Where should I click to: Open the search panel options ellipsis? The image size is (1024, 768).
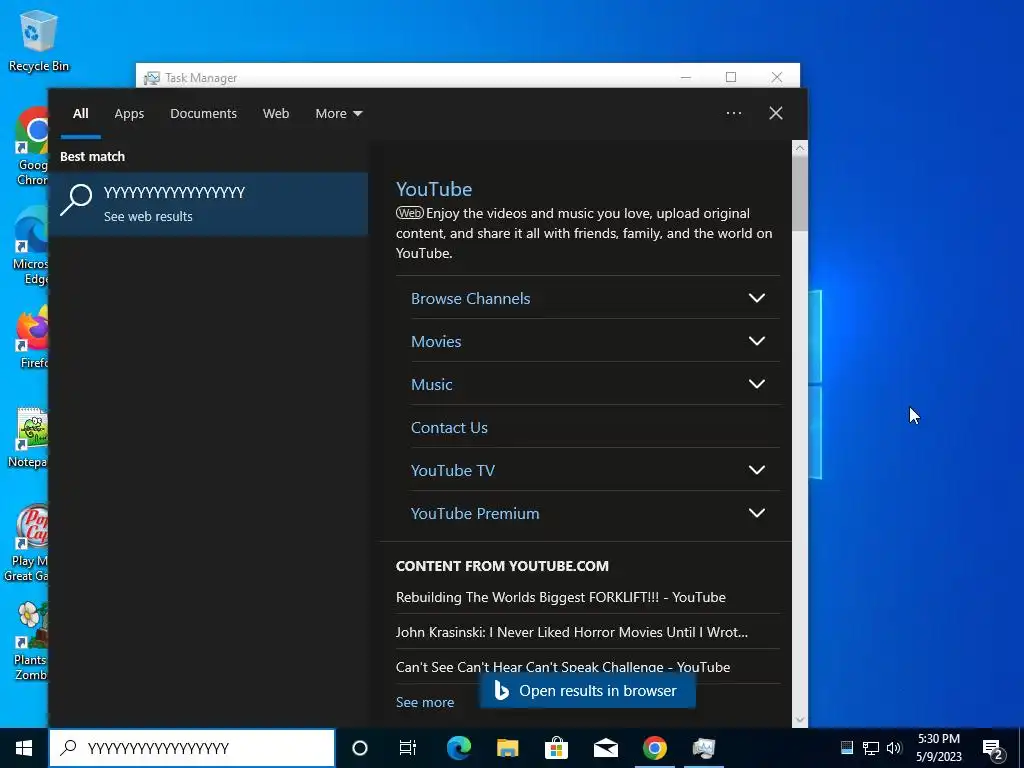[733, 113]
